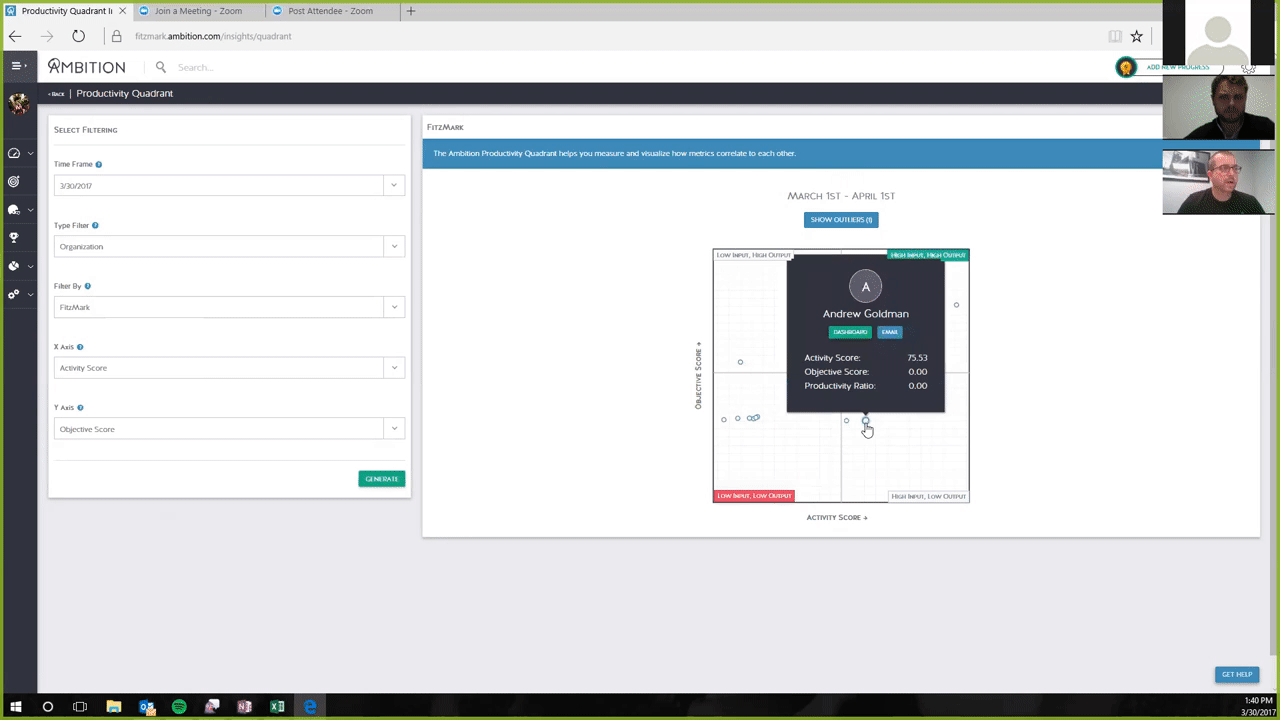This screenshot has width=1280, height=720.
Task: Click the Activity Score value 75.53
Action: coord(917,358)
